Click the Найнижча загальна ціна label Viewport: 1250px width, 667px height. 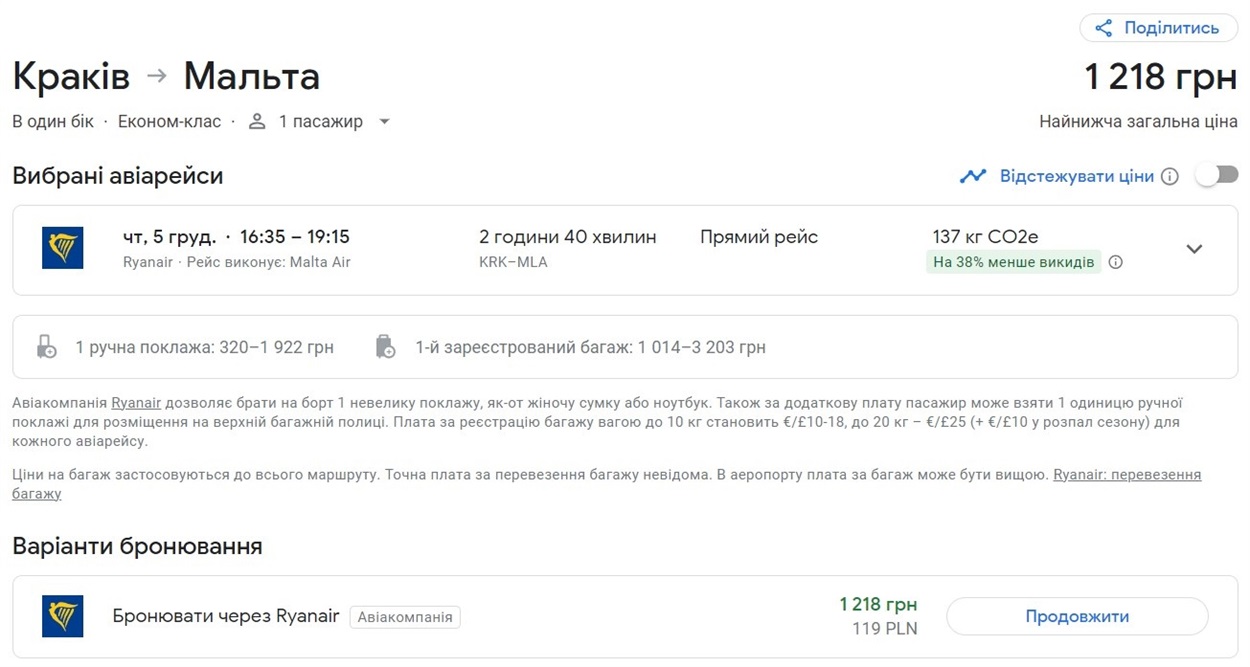1138,122
